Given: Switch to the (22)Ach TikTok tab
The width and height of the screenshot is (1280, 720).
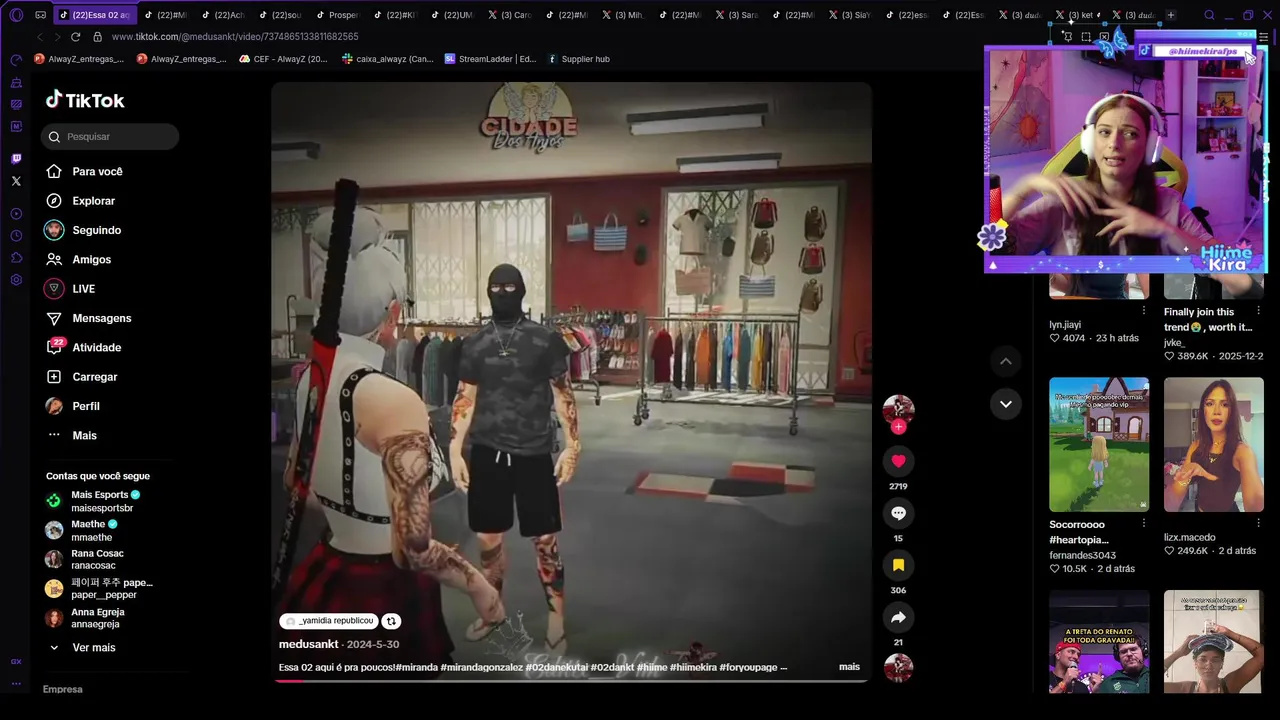Looking at the screenshot, I should (x=221, y=15).
